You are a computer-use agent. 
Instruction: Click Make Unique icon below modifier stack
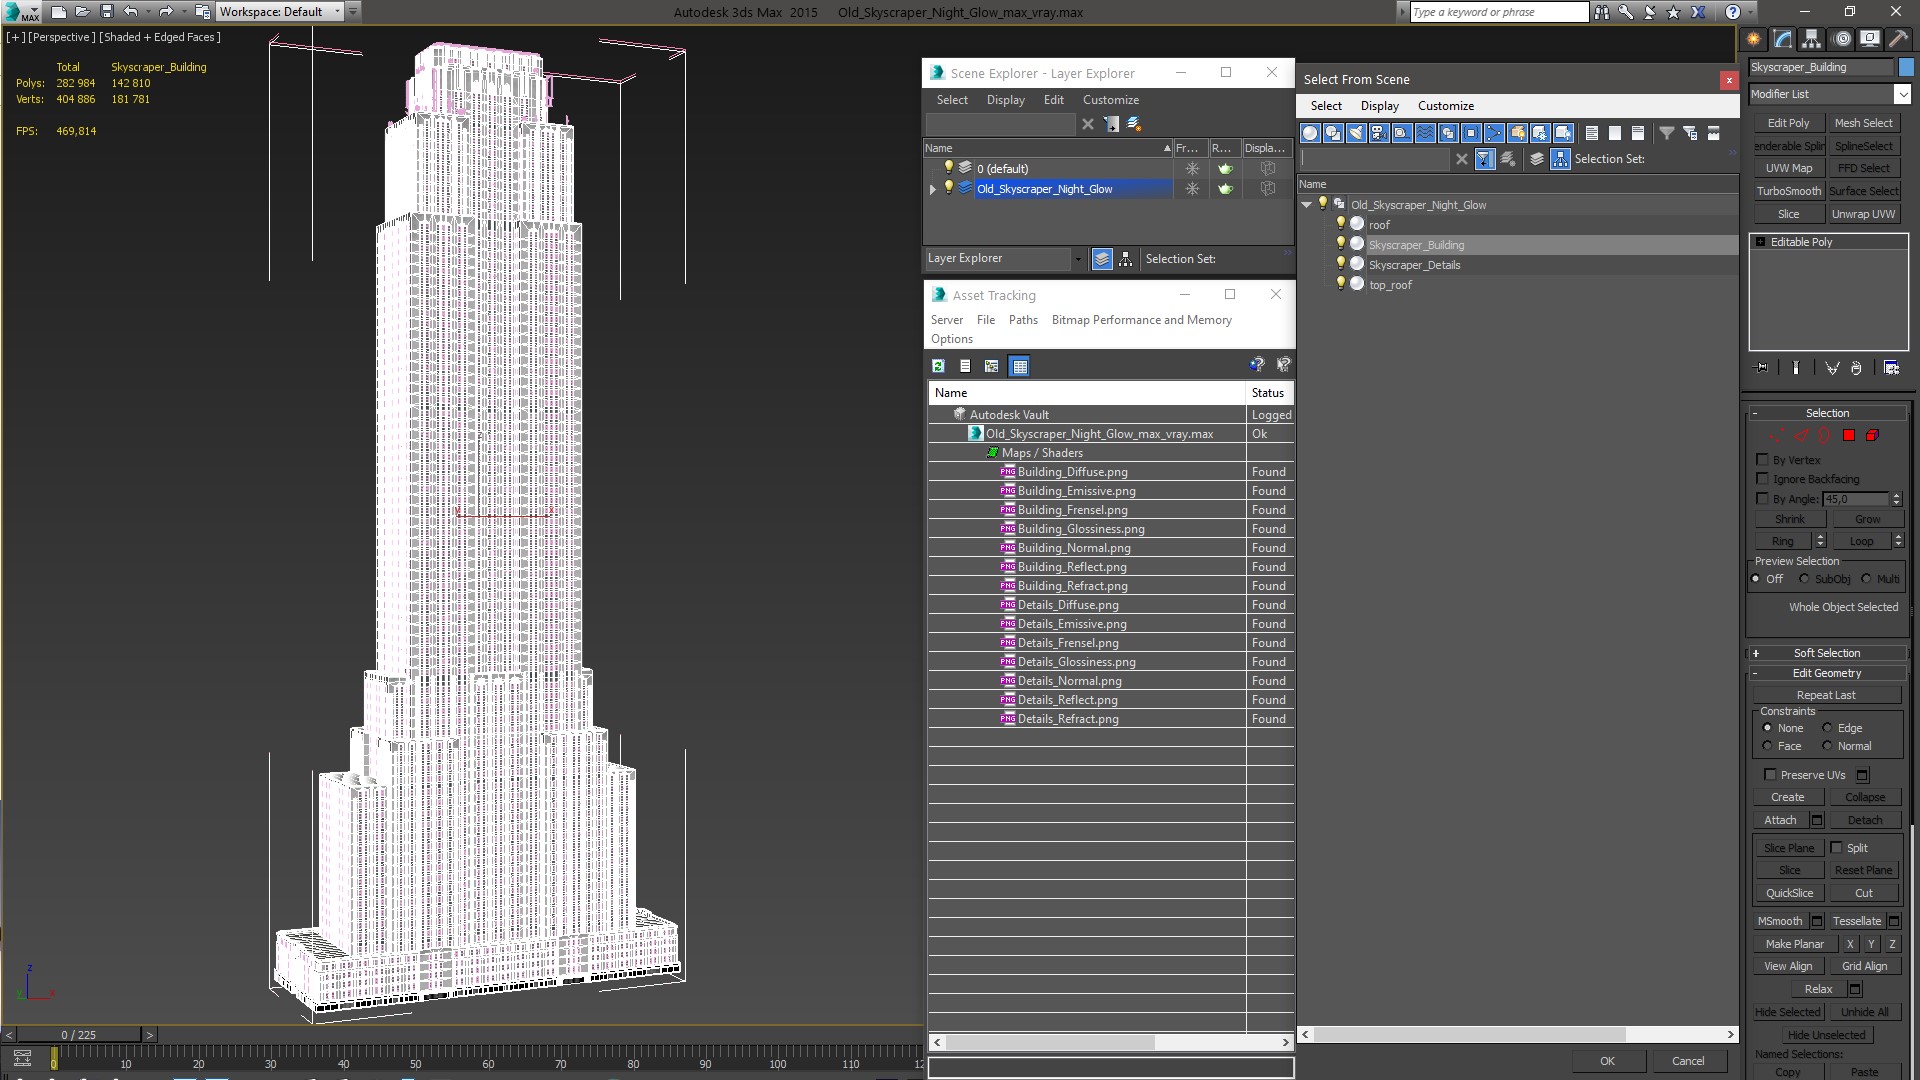1832,368
